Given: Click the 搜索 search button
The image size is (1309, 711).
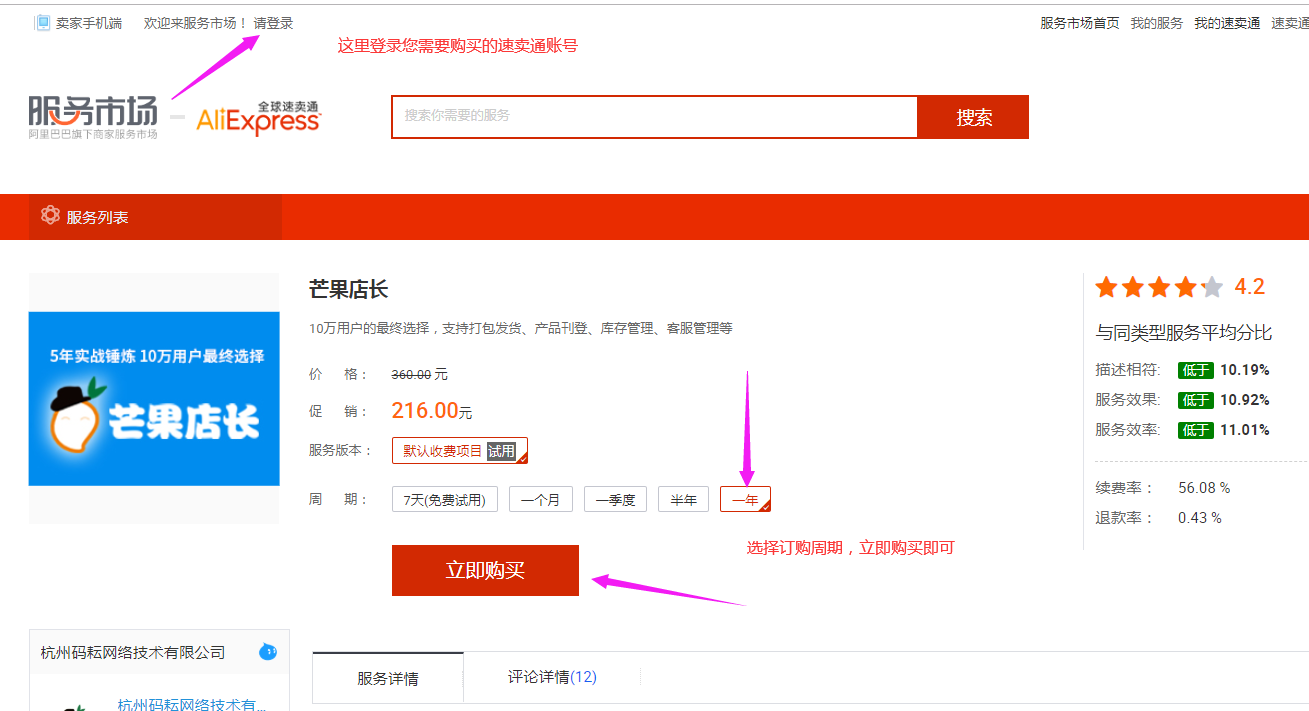Looking at the screenshot, I should (x=974, y=117).
